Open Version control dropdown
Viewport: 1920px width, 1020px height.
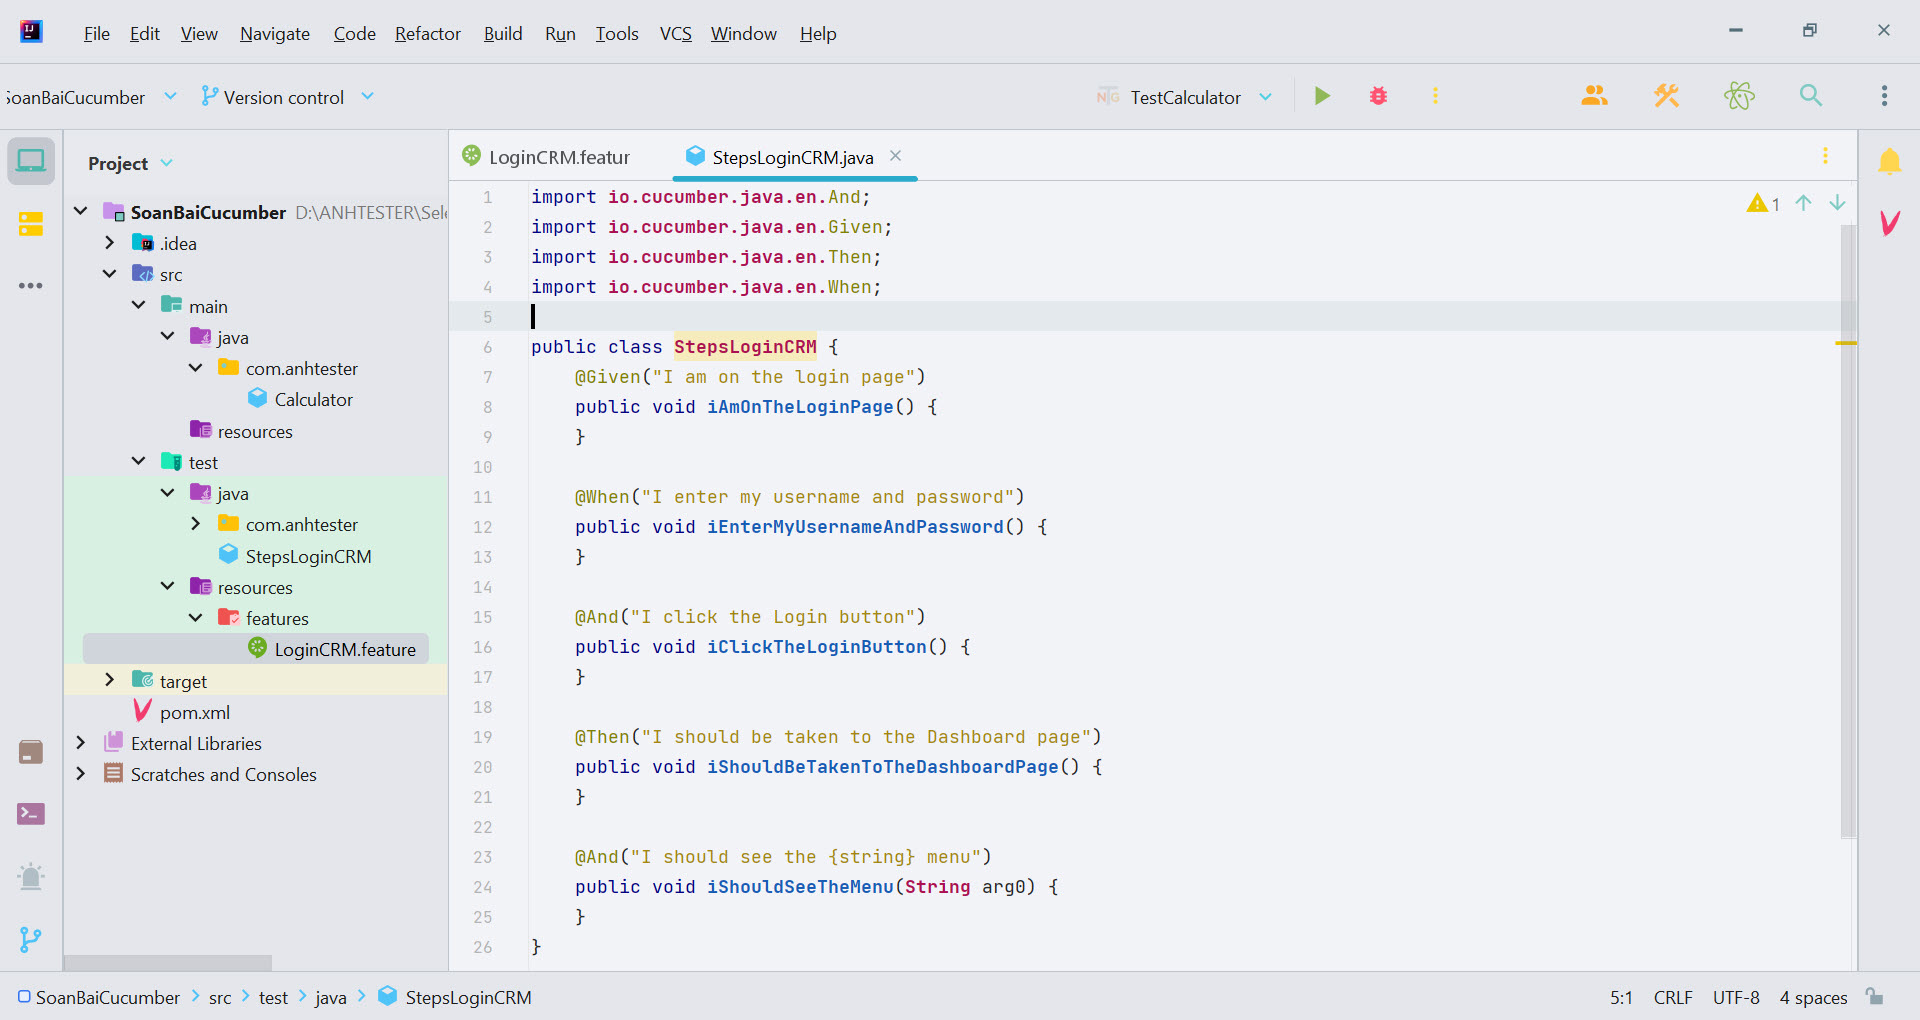(287, 97)
